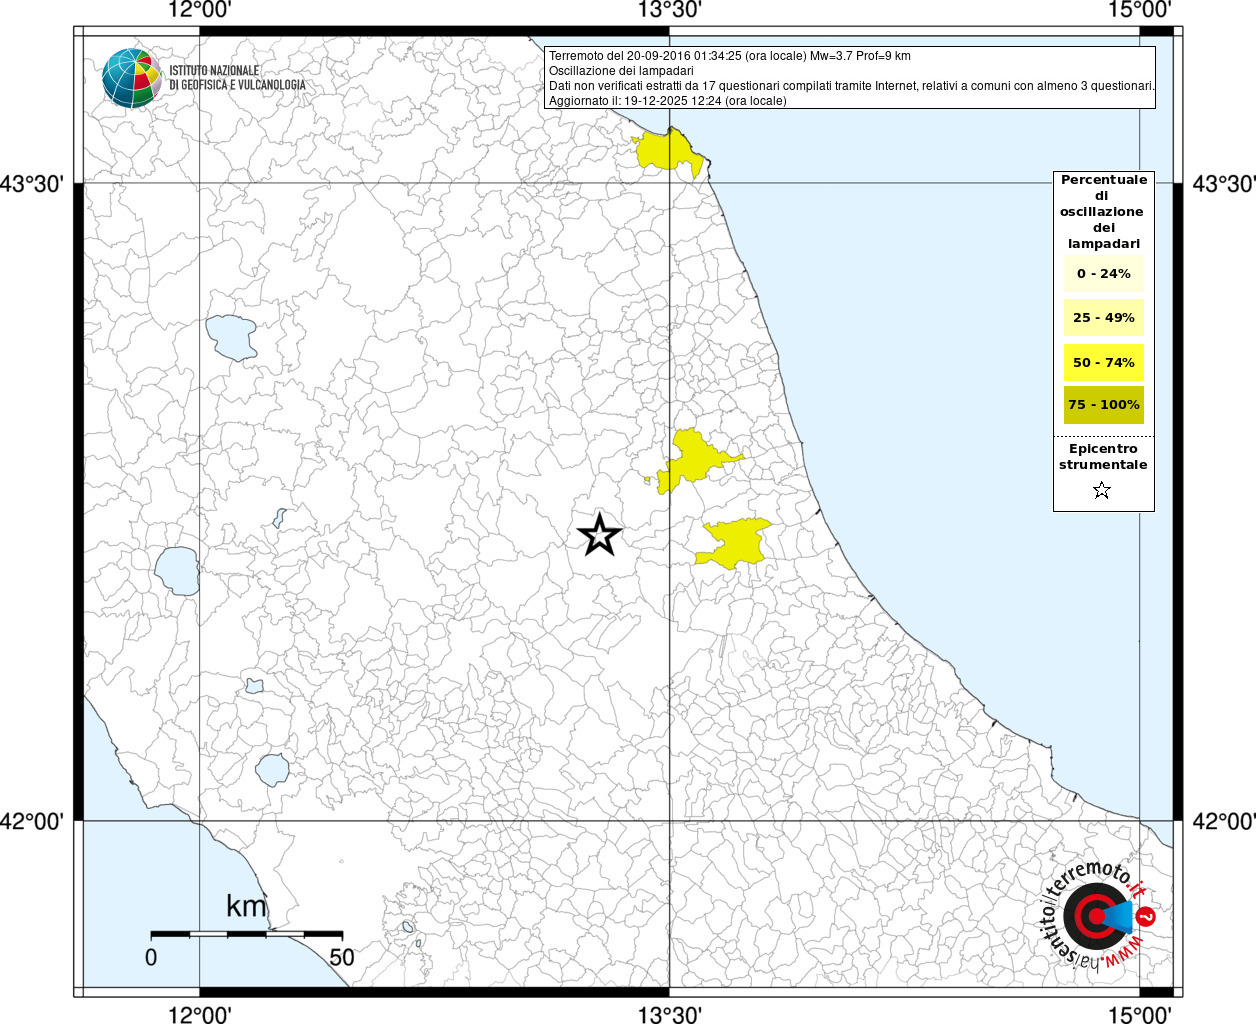Click the bottom 12°00' longitude label
This screenshot has width=1256, height=1024.
tap(200, 1014)
